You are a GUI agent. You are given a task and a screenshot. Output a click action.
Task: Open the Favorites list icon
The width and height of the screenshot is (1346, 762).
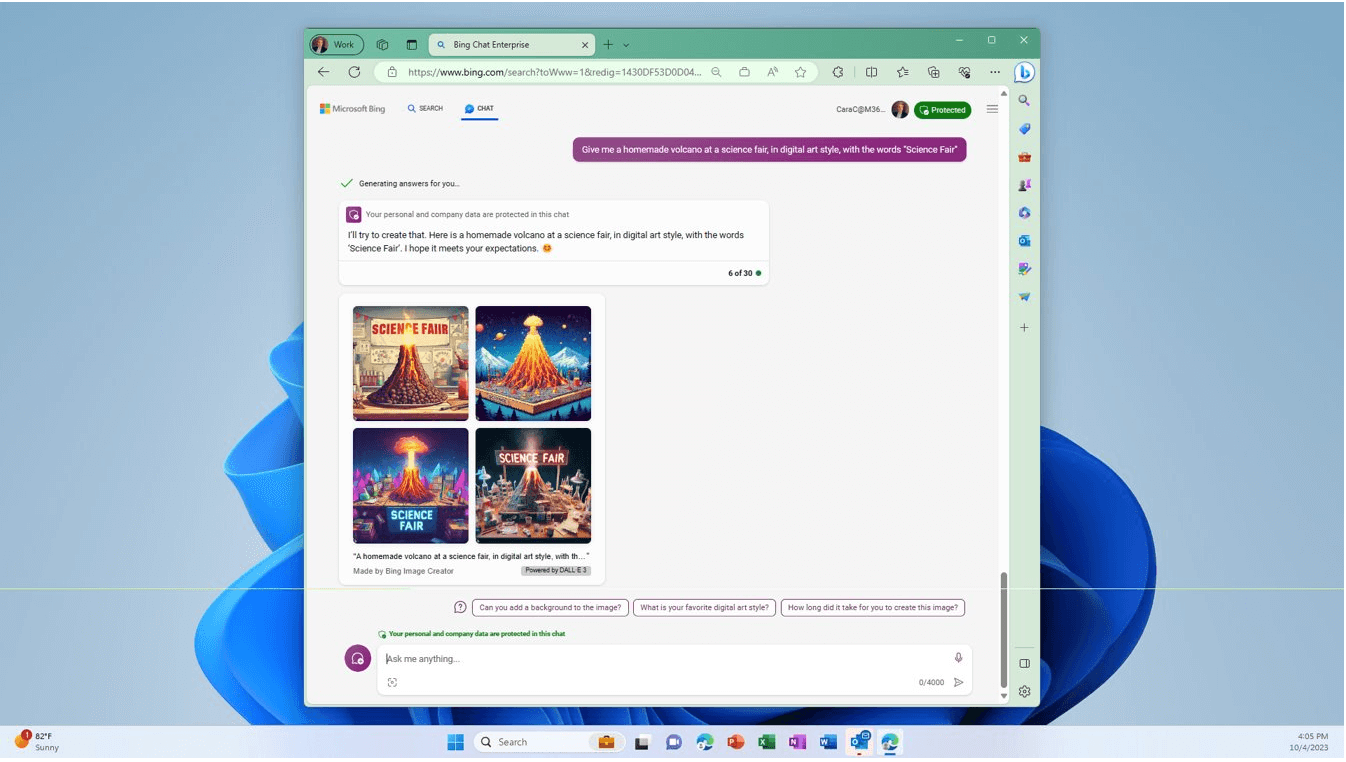coord(903,72)
